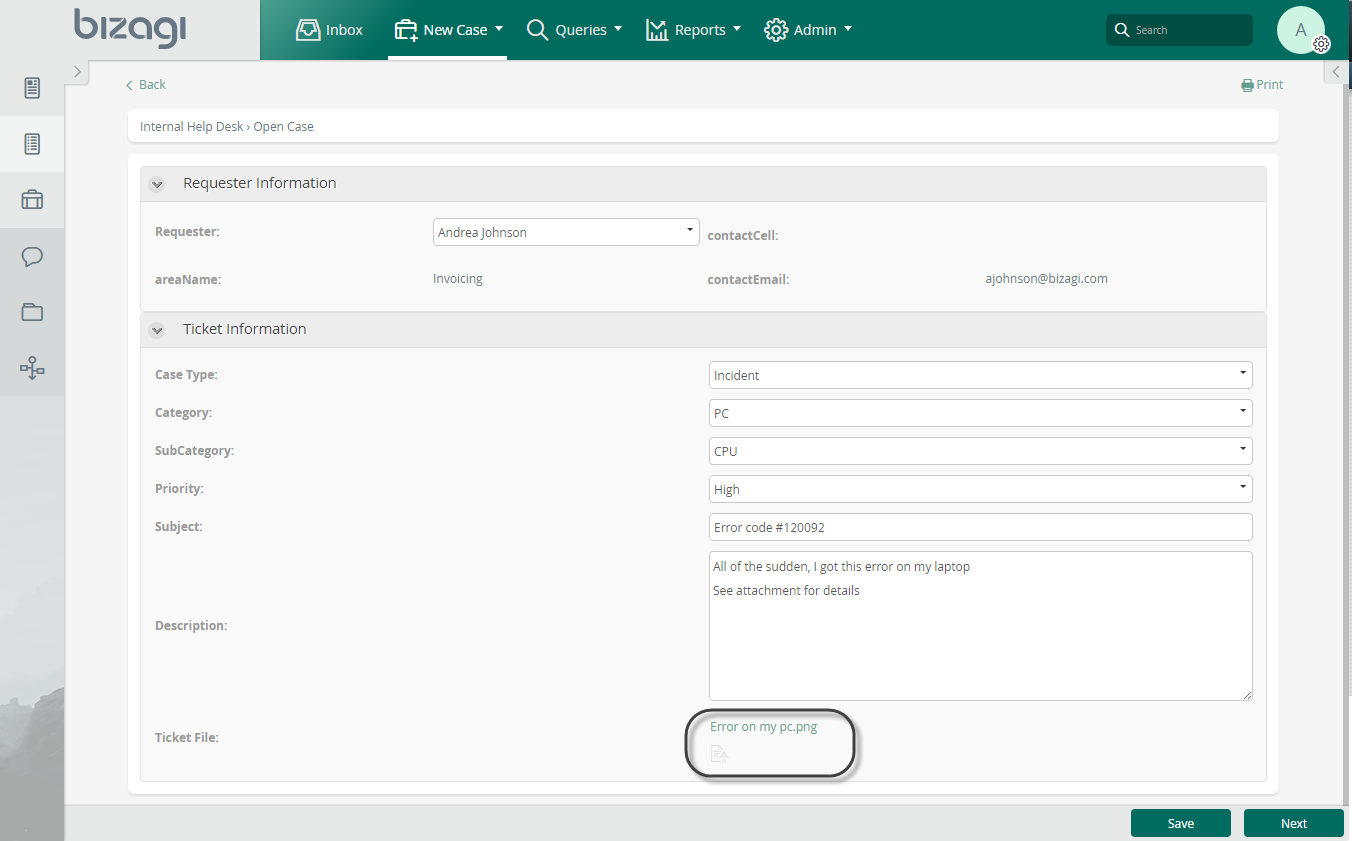Click the New Case briefcase icon
Viewport: 1352px width, 841px height.
pos(405,30)
